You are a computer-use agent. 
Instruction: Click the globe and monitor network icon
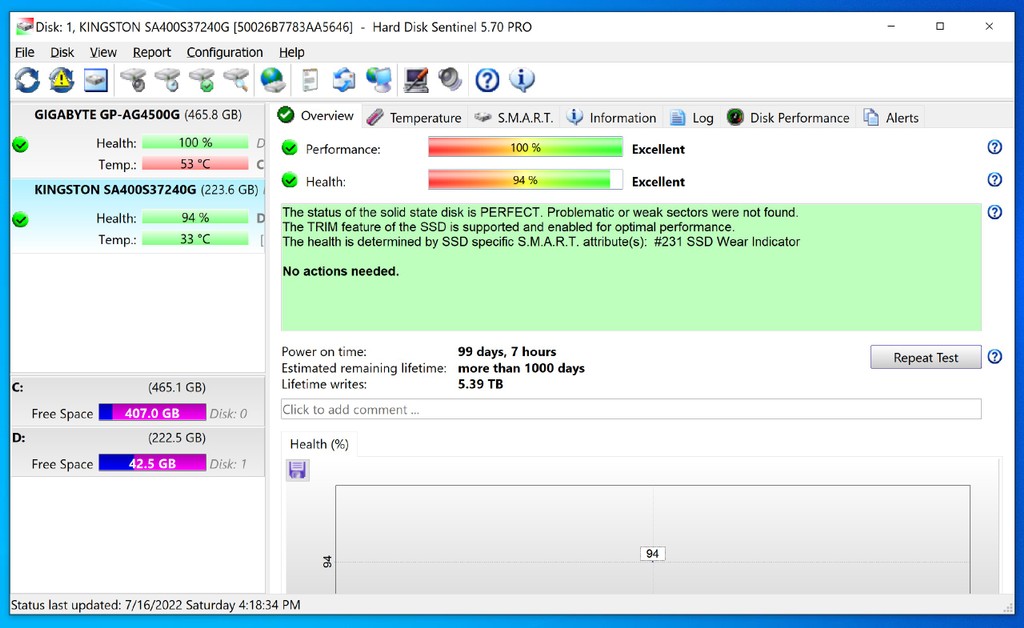pyautogui.click(x=379, y=80)
